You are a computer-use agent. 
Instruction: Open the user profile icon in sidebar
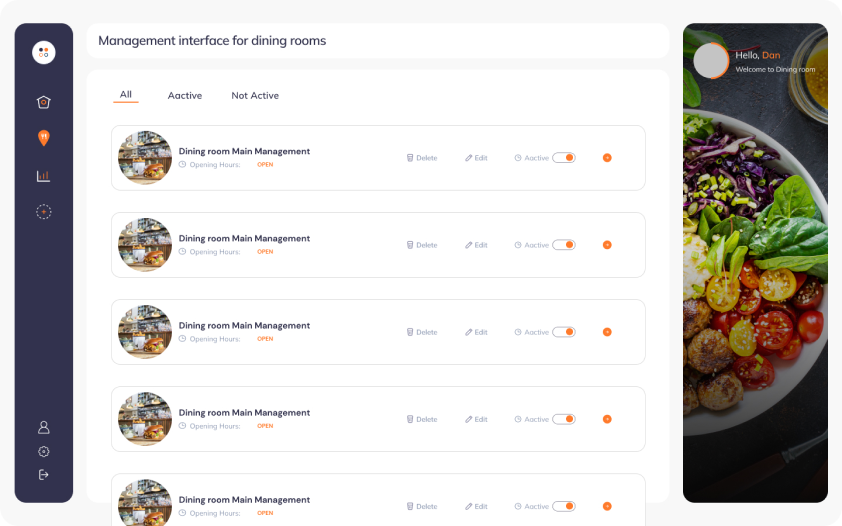tap(43, 427)
